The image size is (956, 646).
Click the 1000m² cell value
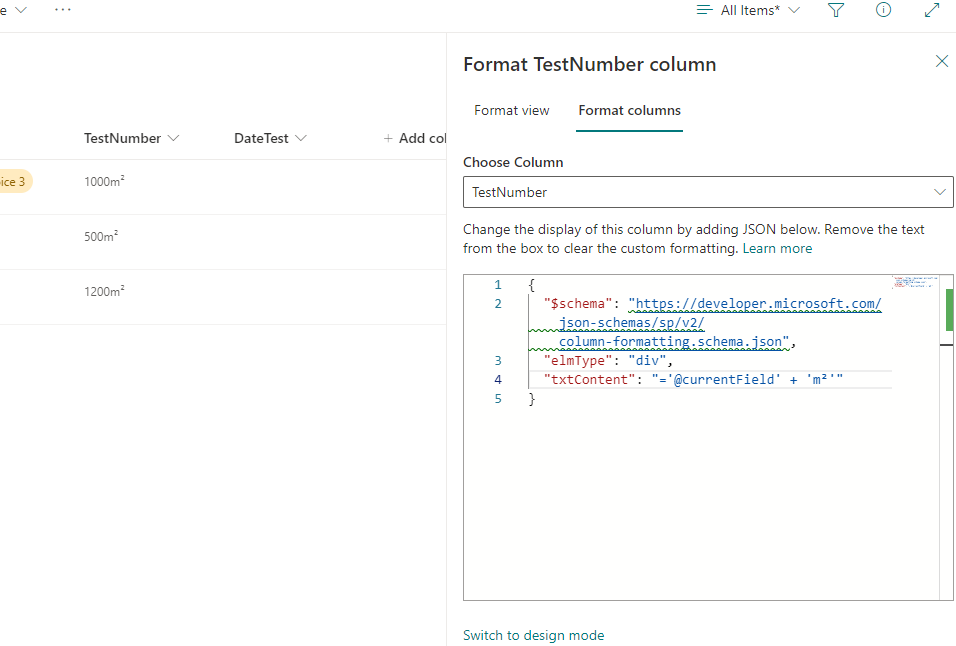click(x=104, y=181)
